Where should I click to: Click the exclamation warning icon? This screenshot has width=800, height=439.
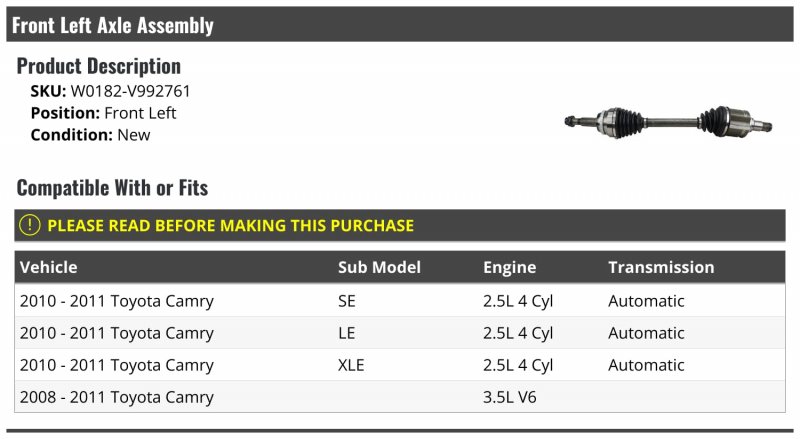click(30, 226)
